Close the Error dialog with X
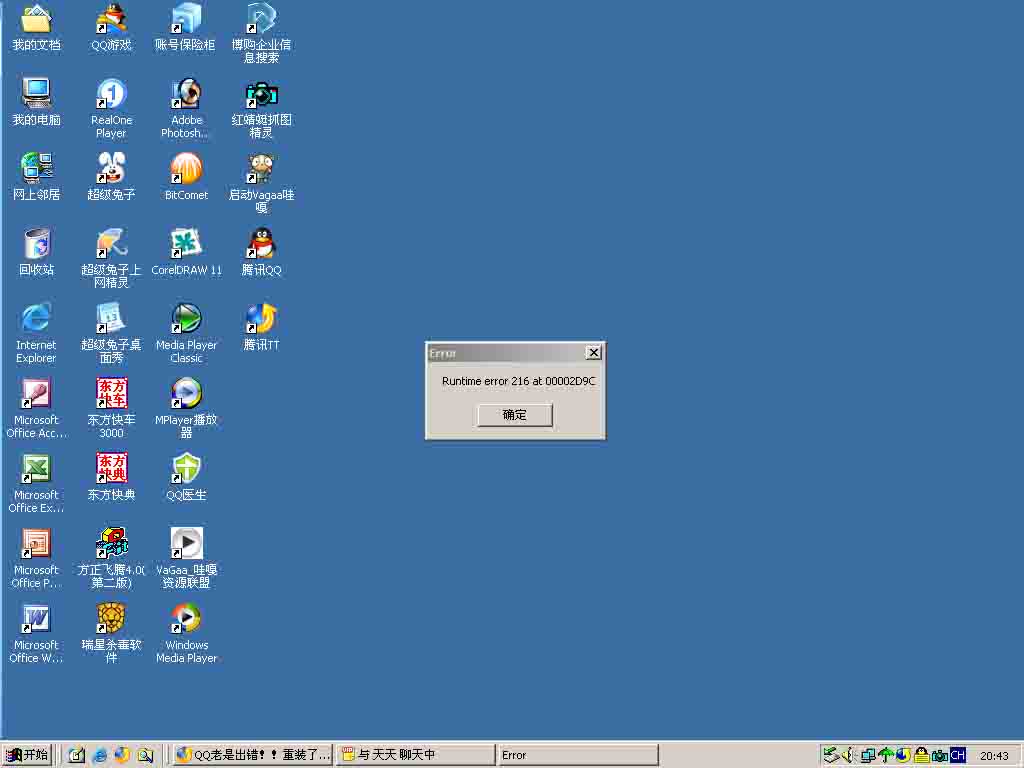1024x768 pixels. click(594, 353)
